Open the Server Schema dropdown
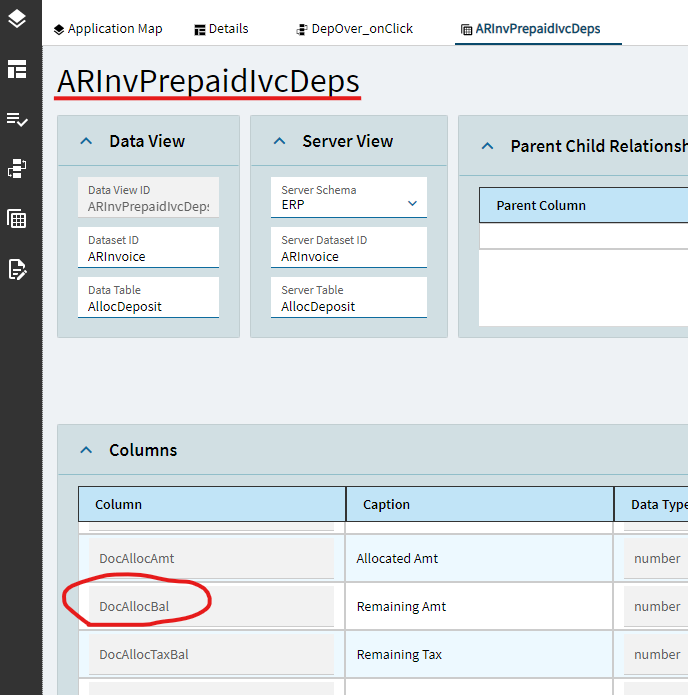 tap(412, 204)
